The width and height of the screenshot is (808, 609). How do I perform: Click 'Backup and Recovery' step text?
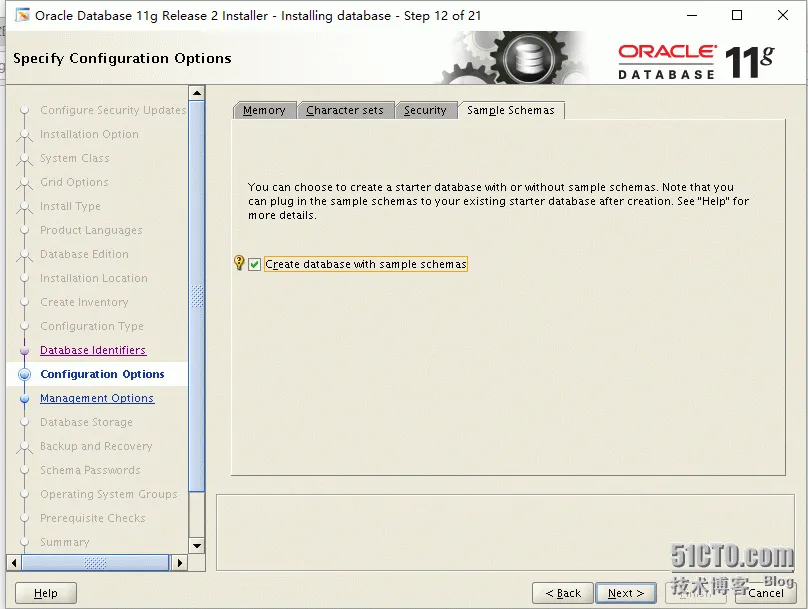(96, 446)
